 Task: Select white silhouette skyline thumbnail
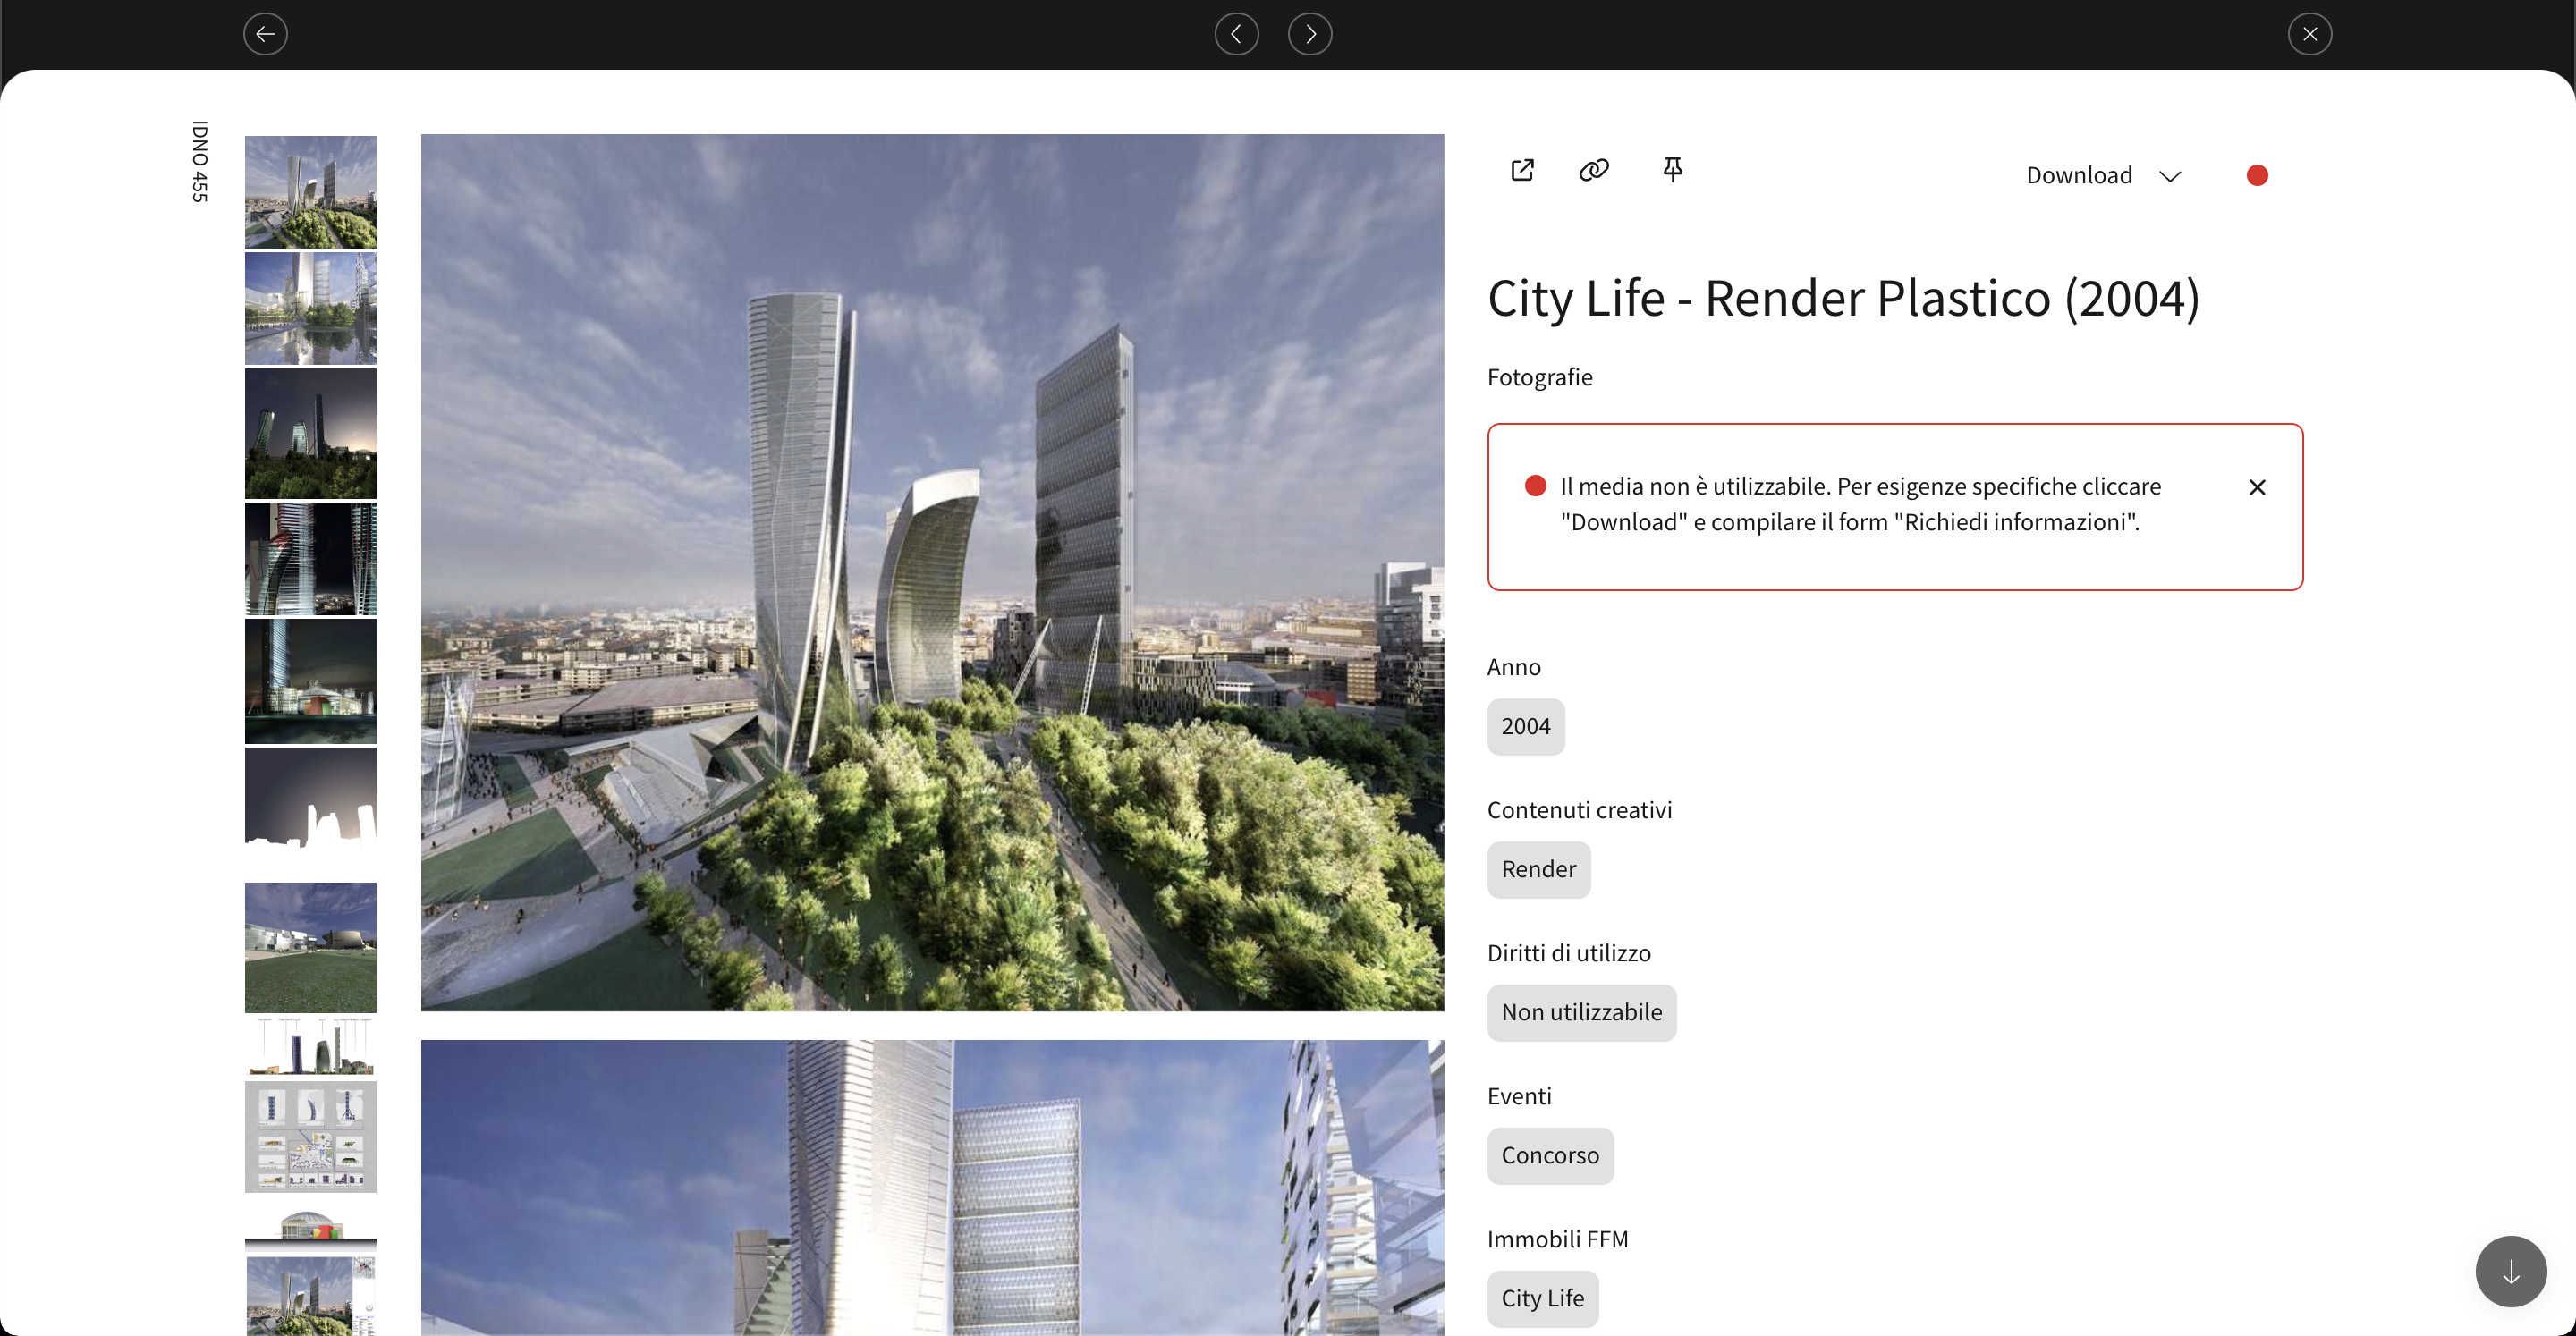click(310, 800)
